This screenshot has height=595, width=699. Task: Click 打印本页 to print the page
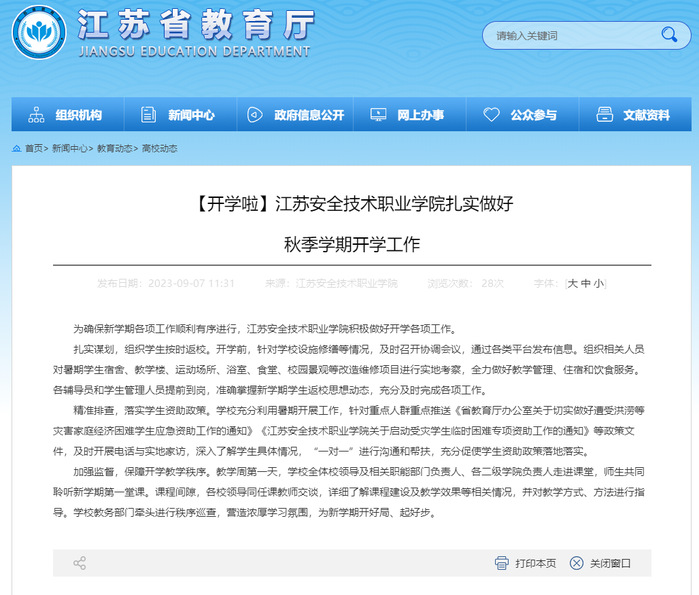point(536,563)
